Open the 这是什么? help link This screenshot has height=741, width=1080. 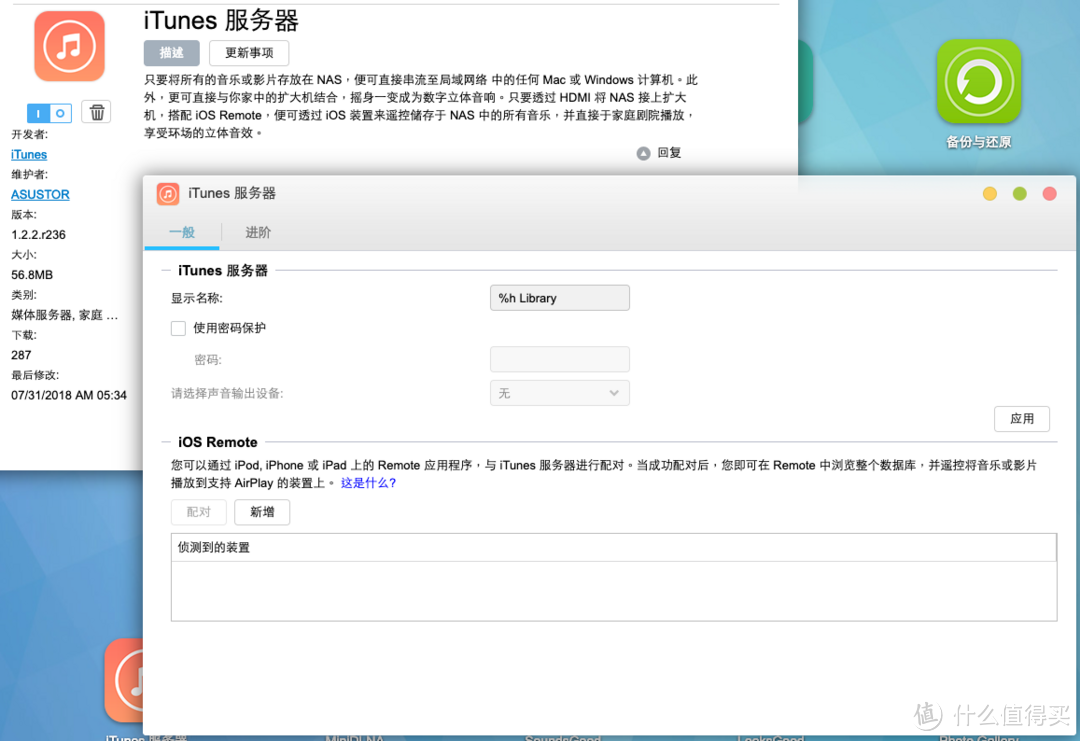368,483
